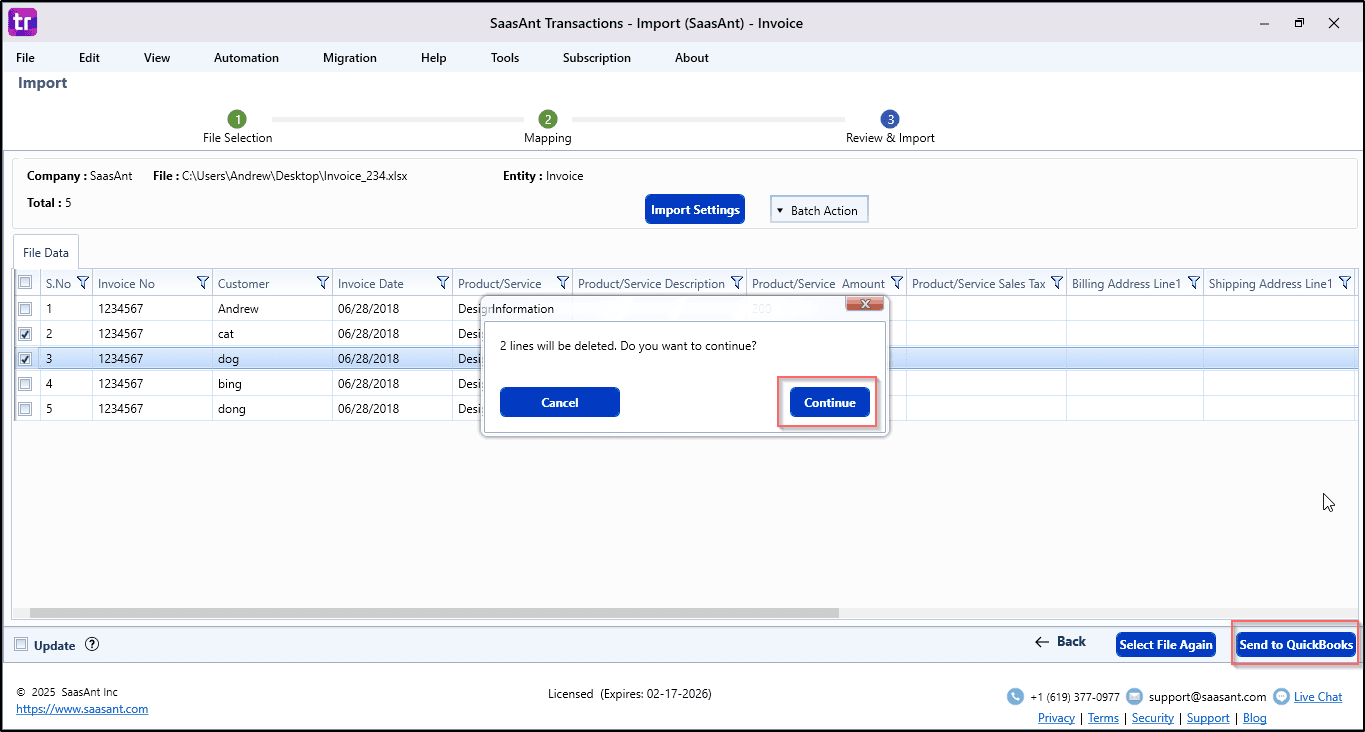The height and width of the screenshot is (732, 1365).
Task: Open the Invoice Date column filter
Action: point(443,283)
